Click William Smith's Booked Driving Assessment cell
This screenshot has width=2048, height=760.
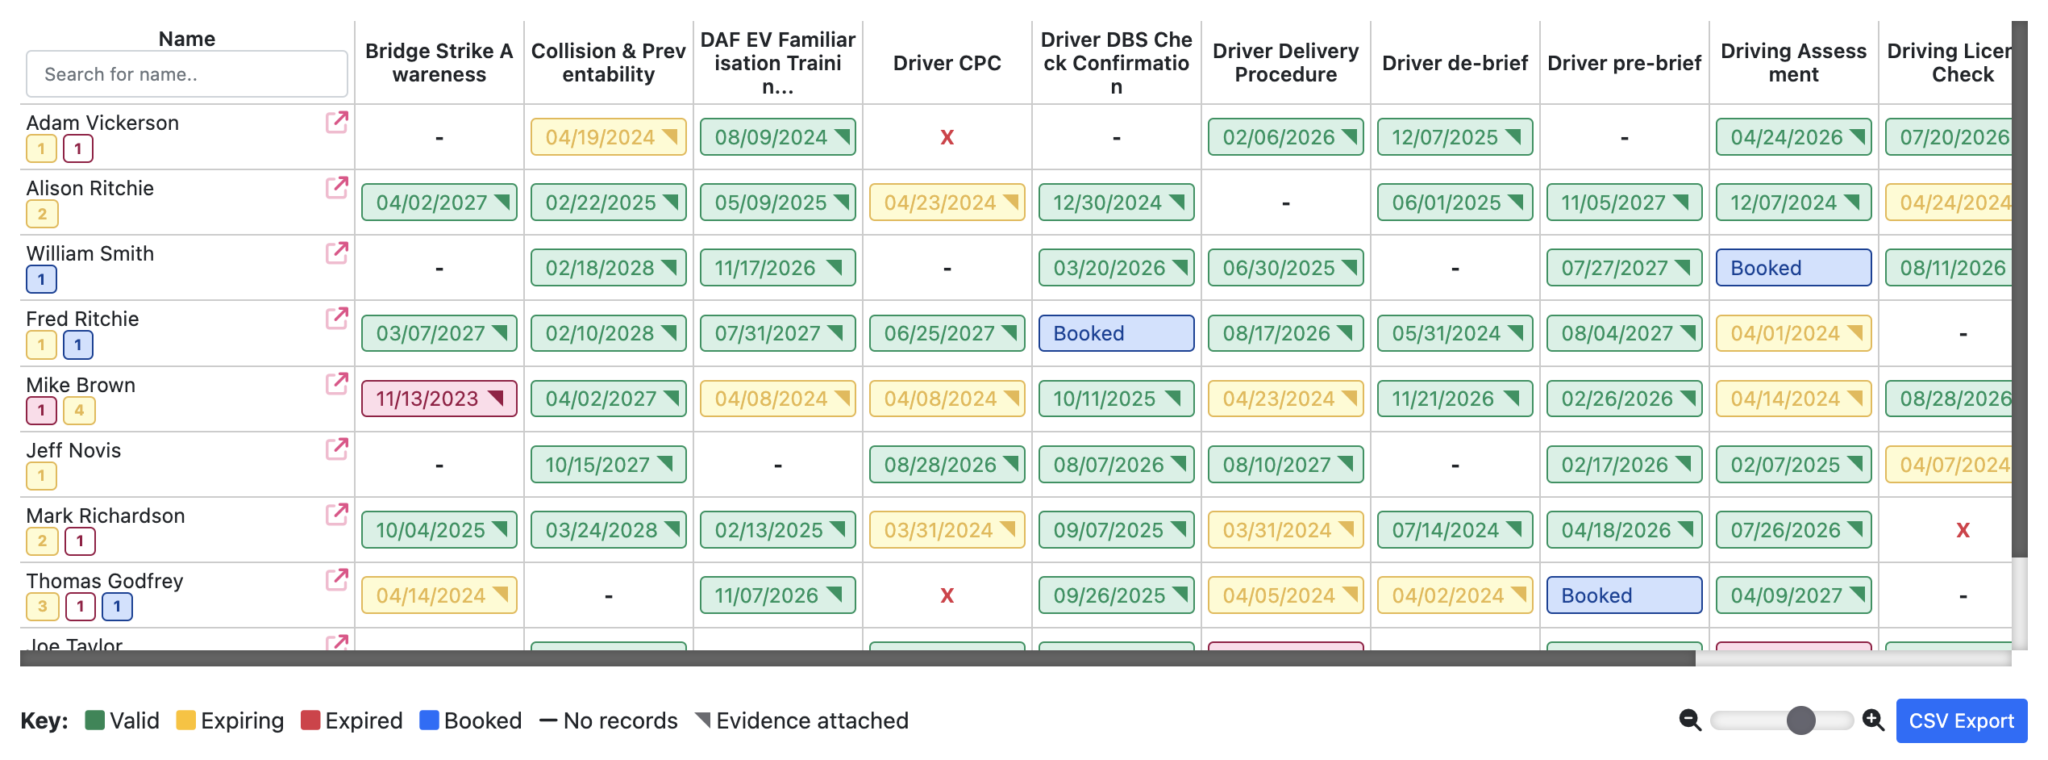1793,268
